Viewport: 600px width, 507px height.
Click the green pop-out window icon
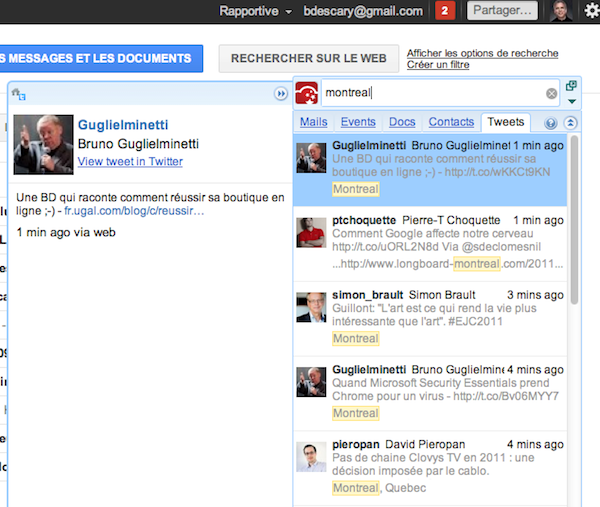click(x=571, y=86)
